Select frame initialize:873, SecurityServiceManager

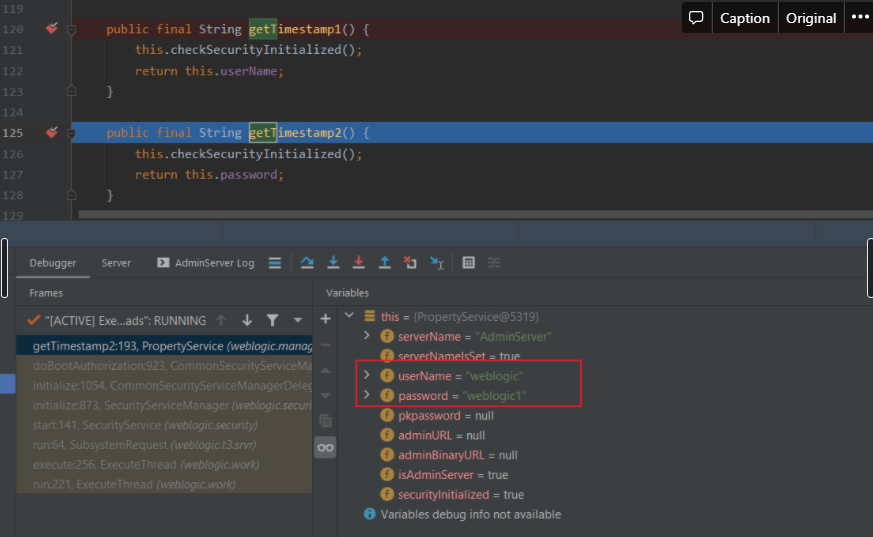coord(164,405)
